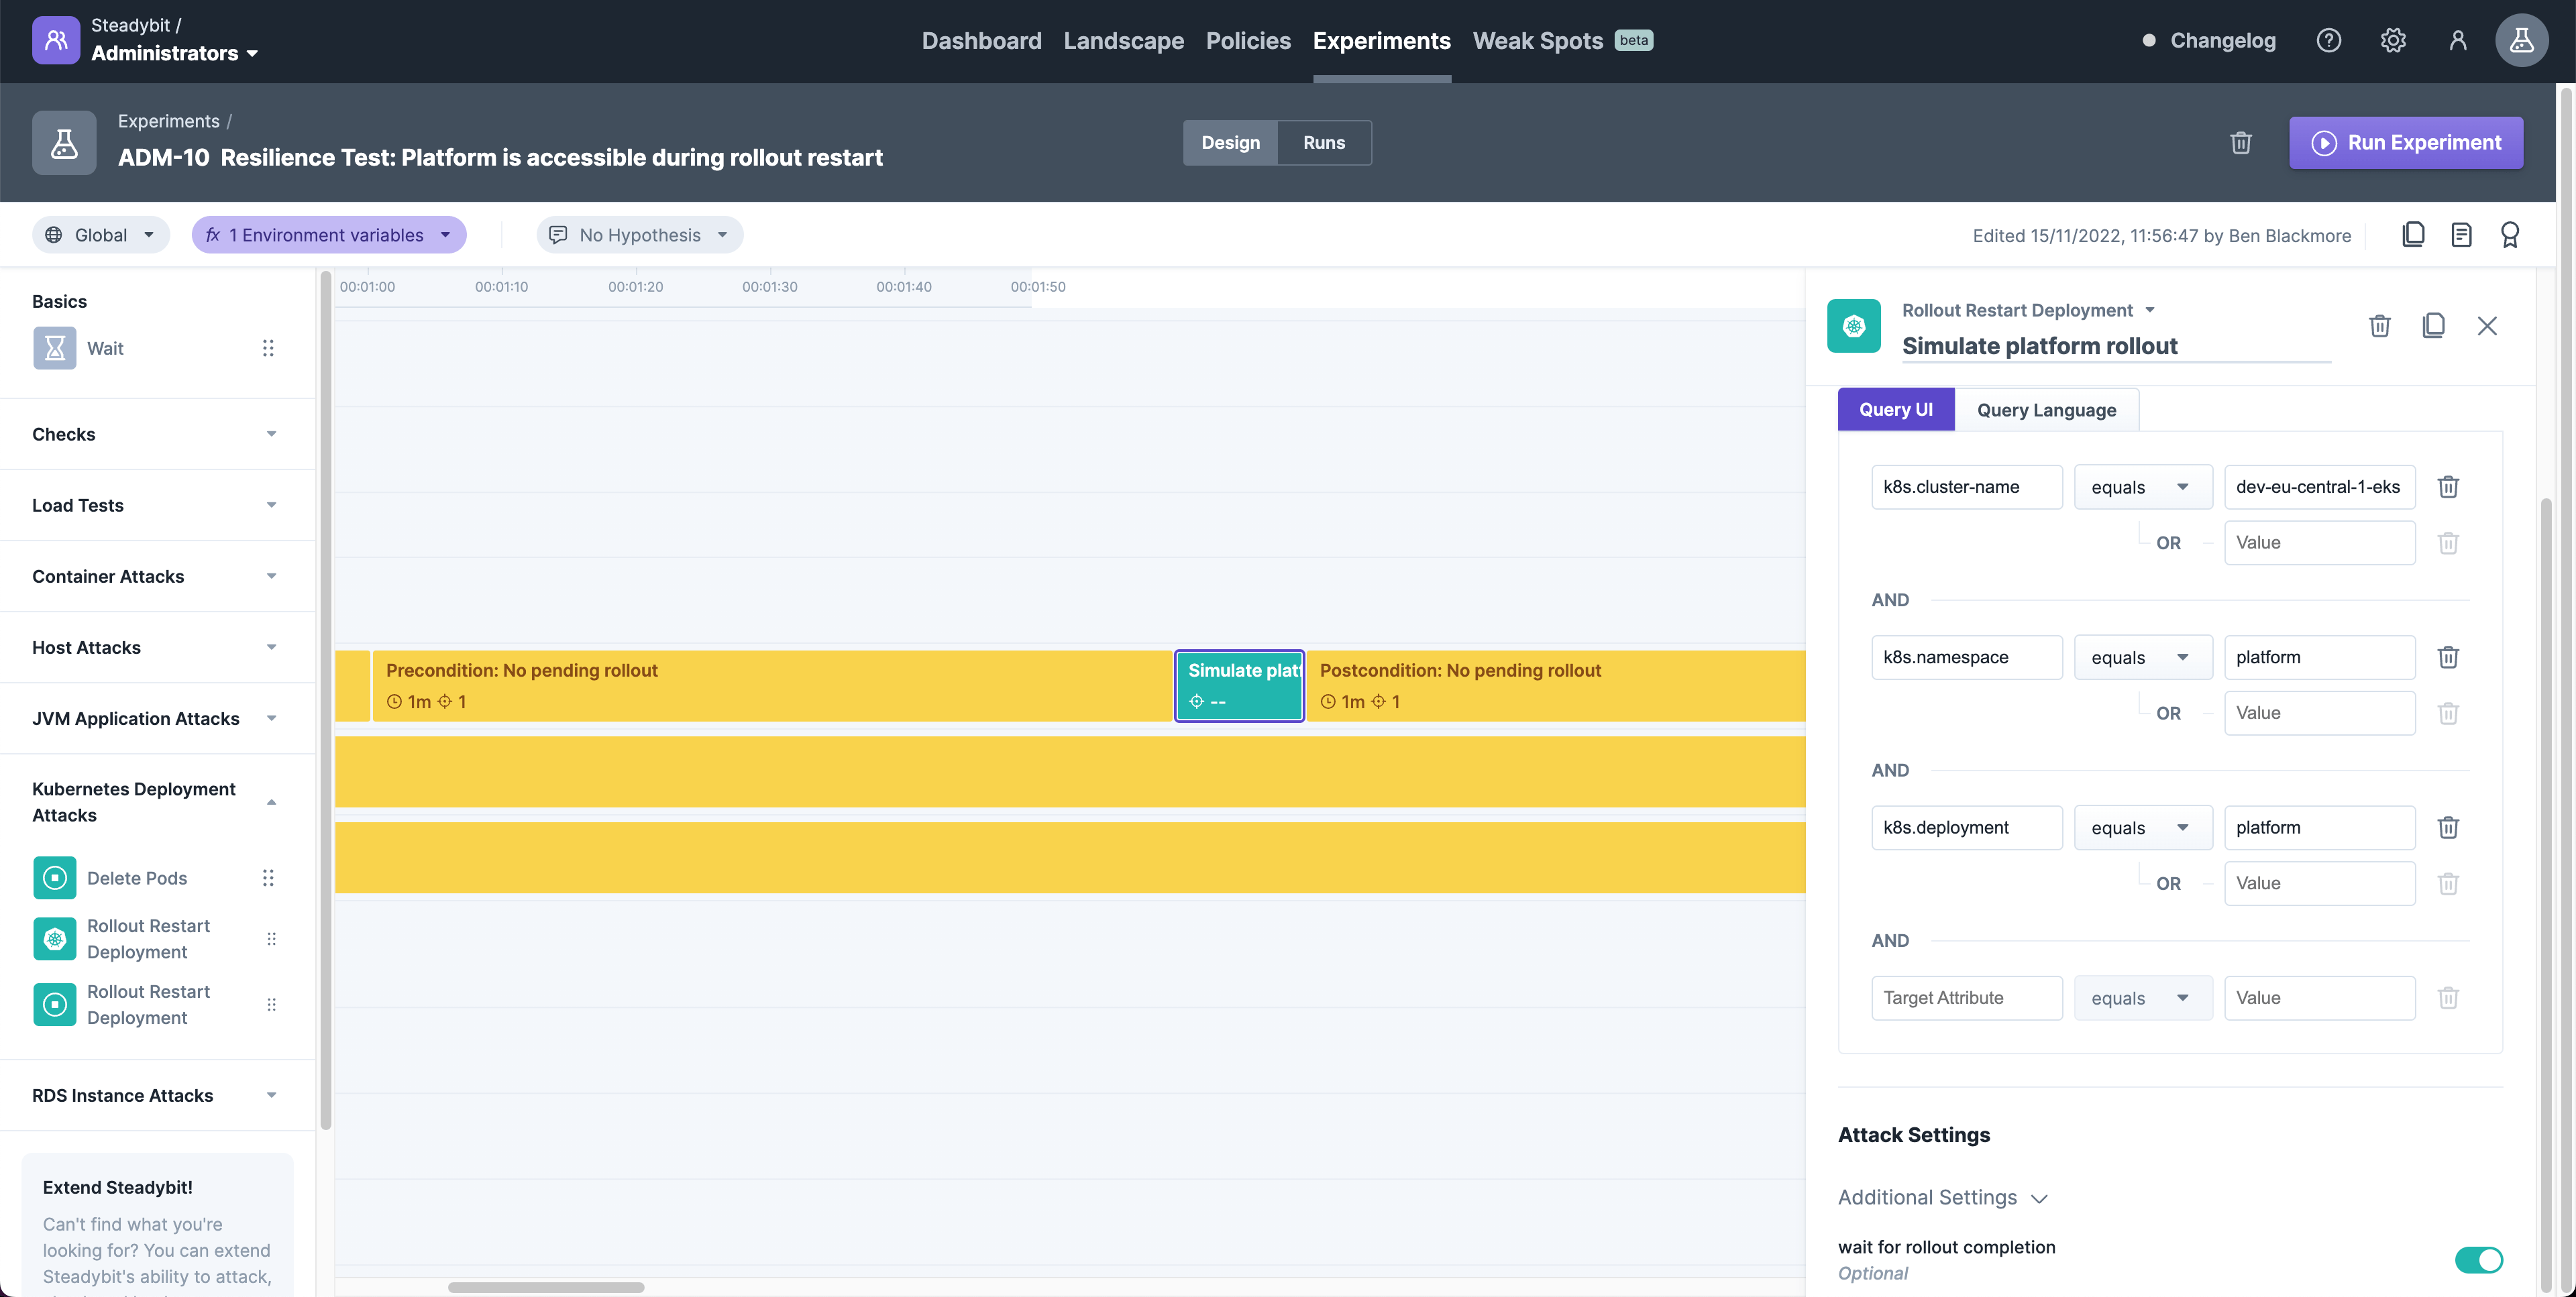This screenshot has width=2576, height=1297.
Task: Click the close icon on the side panel
Action: pos(2487,325)
